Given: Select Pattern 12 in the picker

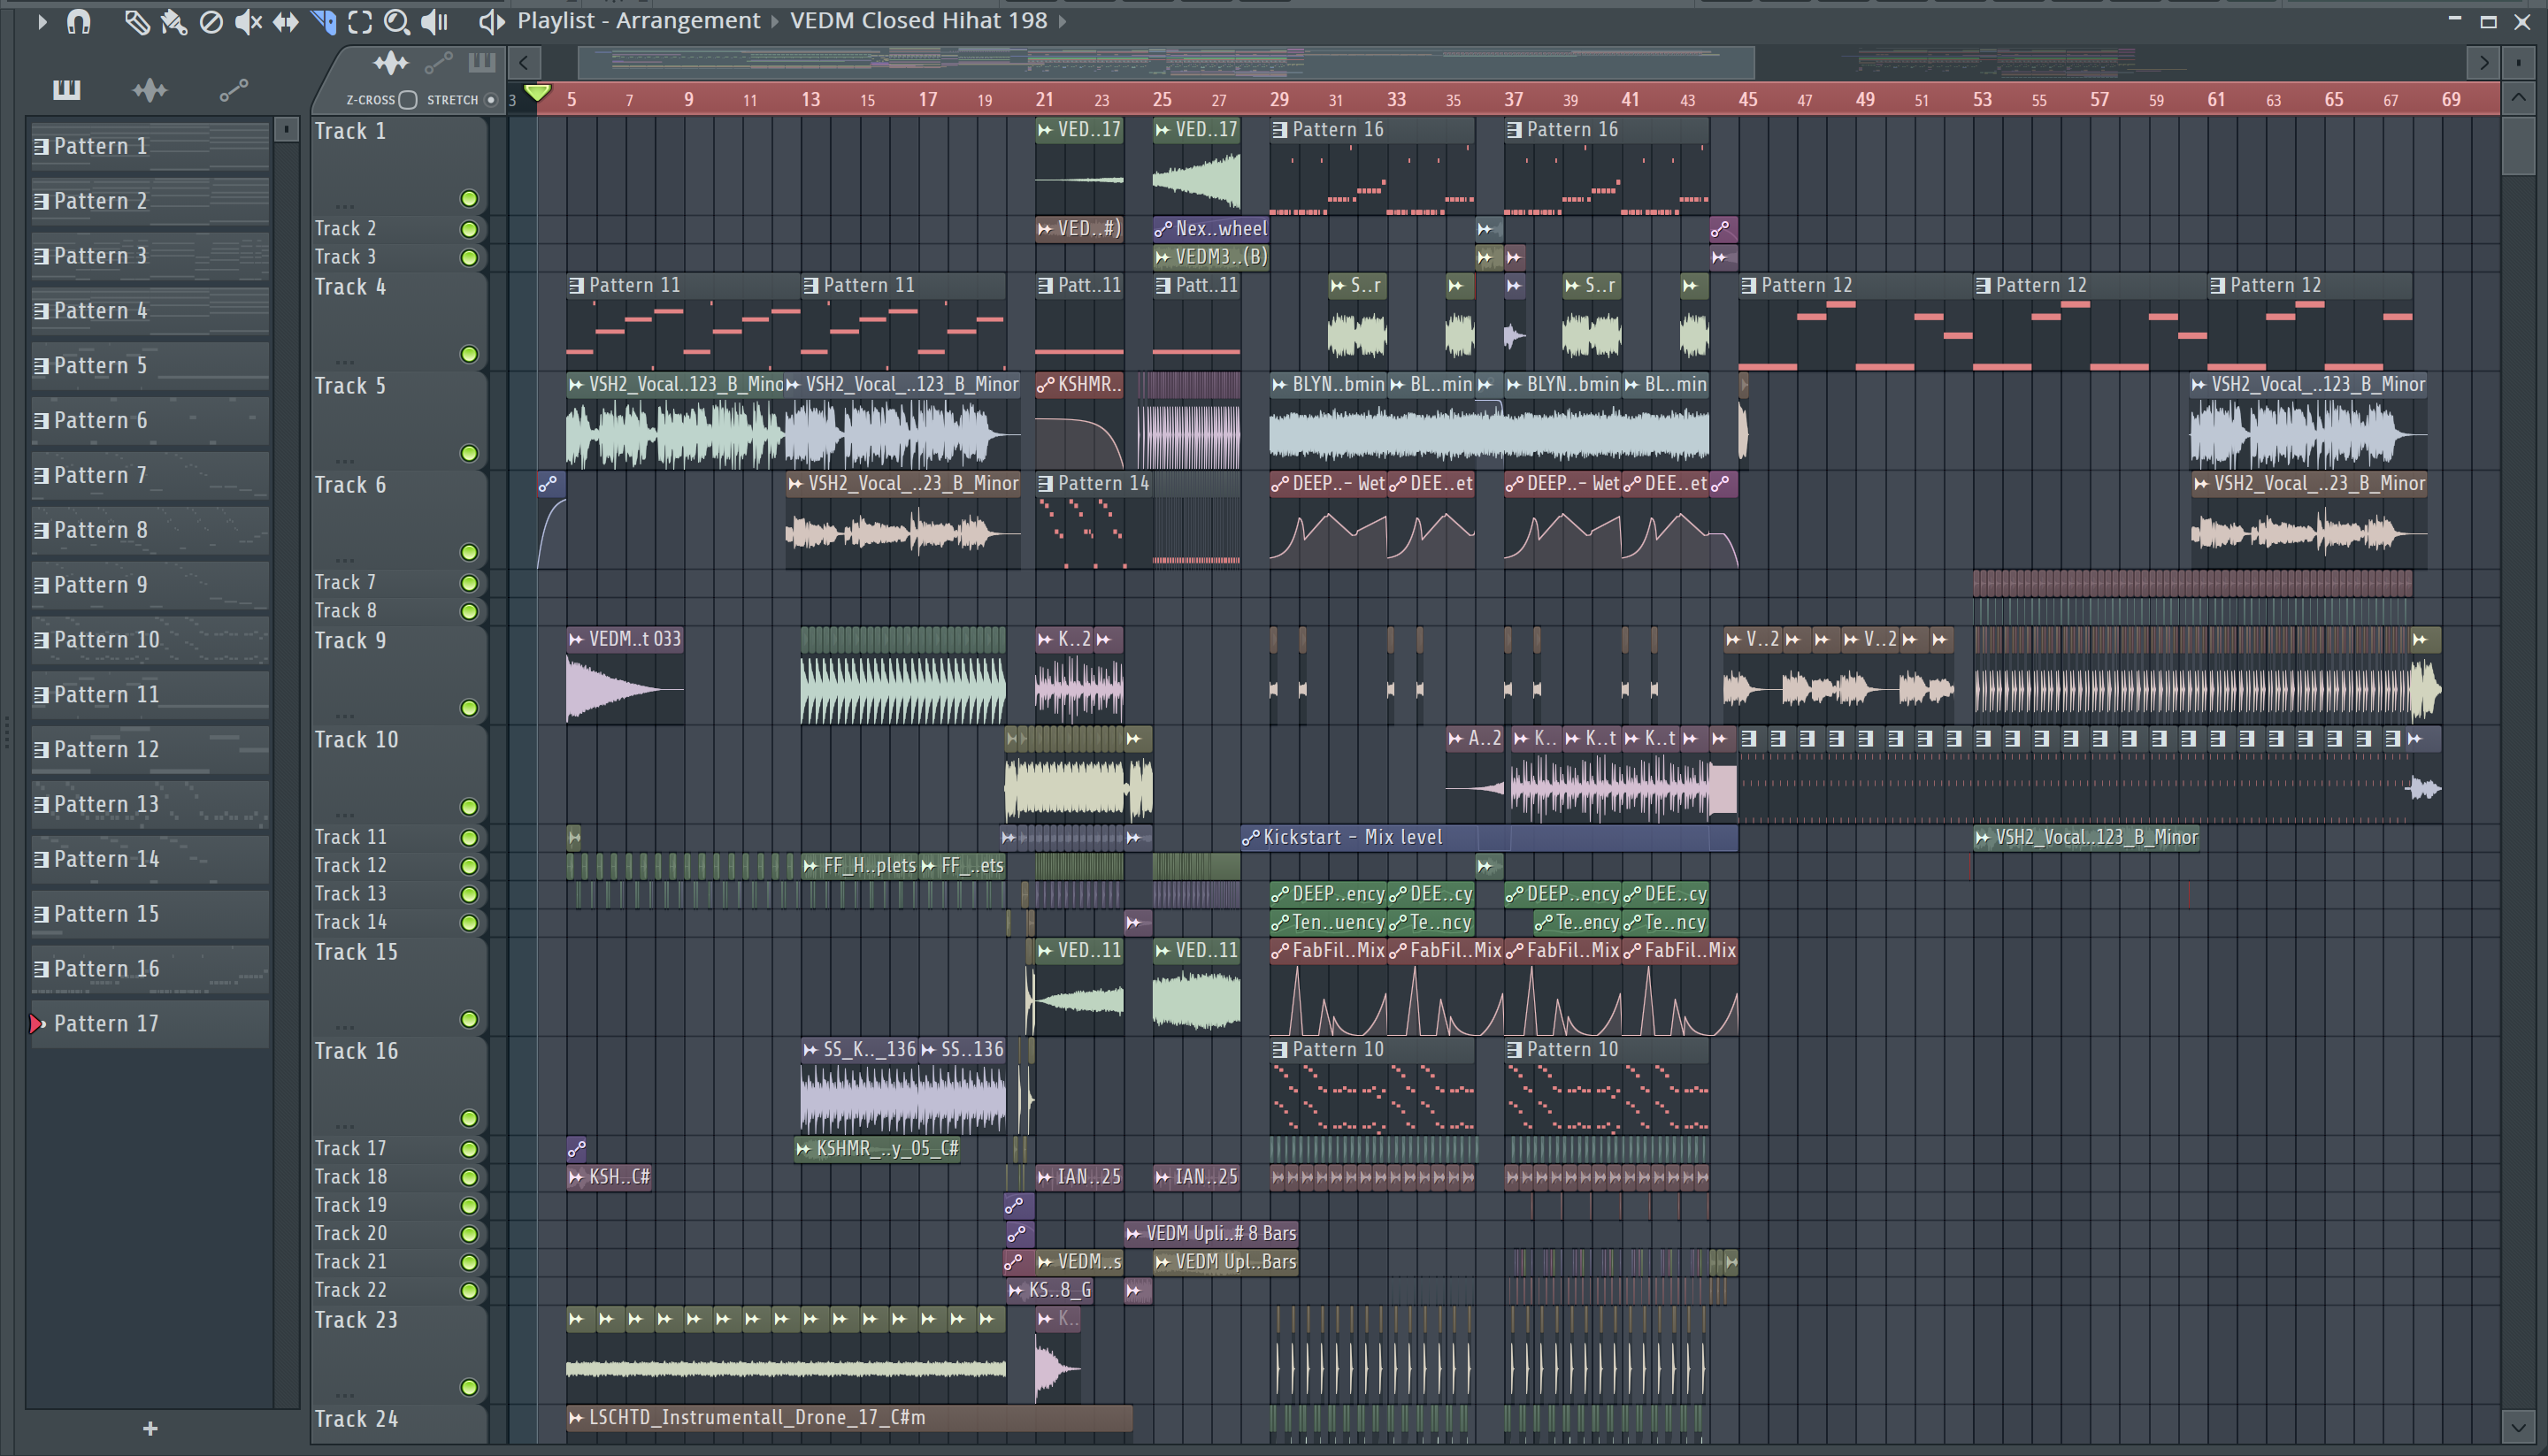Looking at the screenshot, I should point(150,750).
